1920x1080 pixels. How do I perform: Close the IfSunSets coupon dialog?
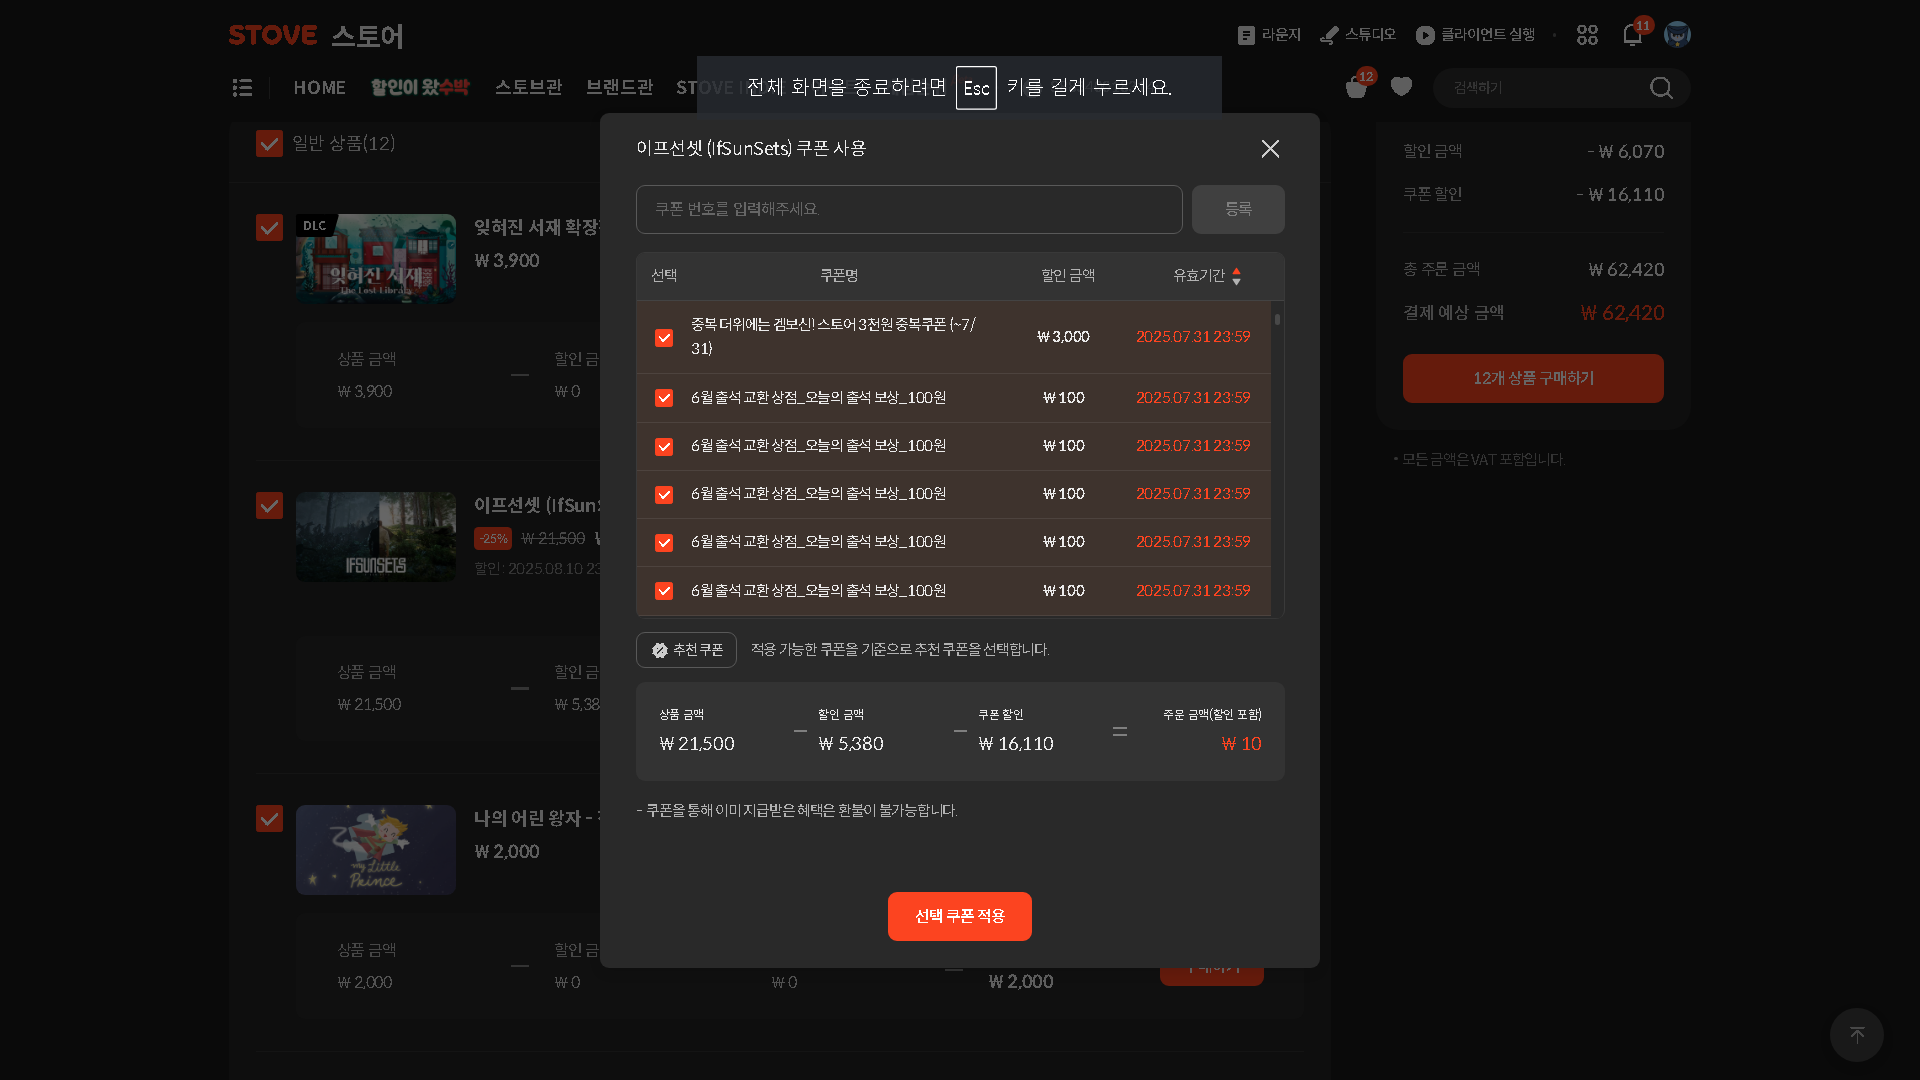coord(1270,148)
